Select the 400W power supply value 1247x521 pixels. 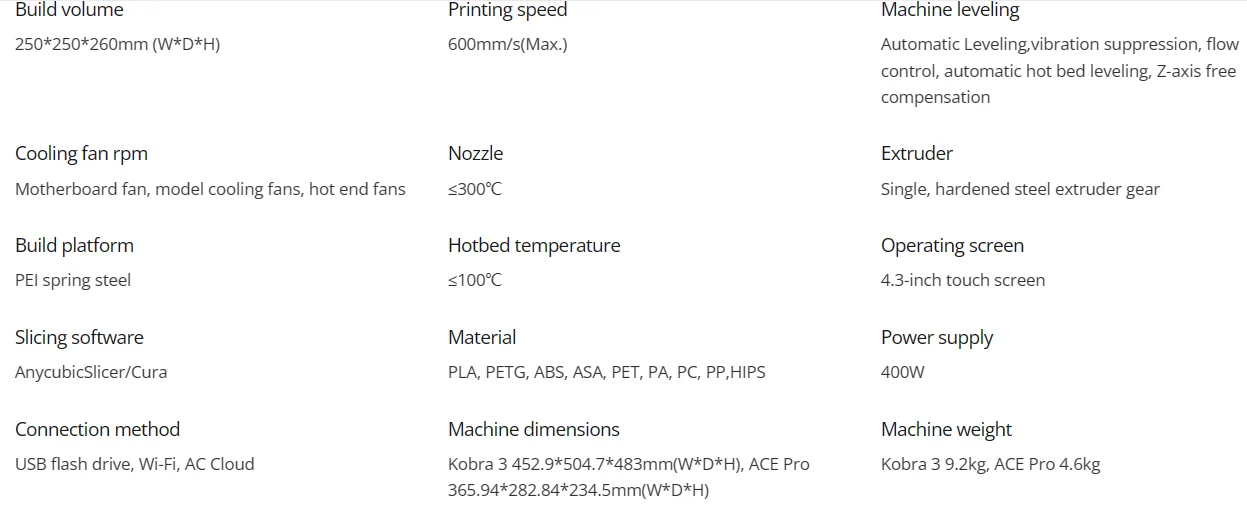tap(902, 373)
